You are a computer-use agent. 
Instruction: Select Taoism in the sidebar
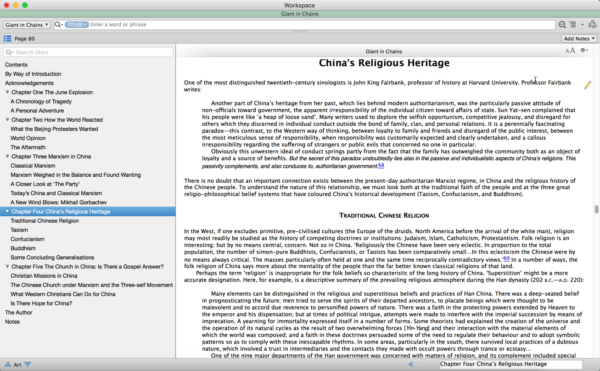point(19,230)
